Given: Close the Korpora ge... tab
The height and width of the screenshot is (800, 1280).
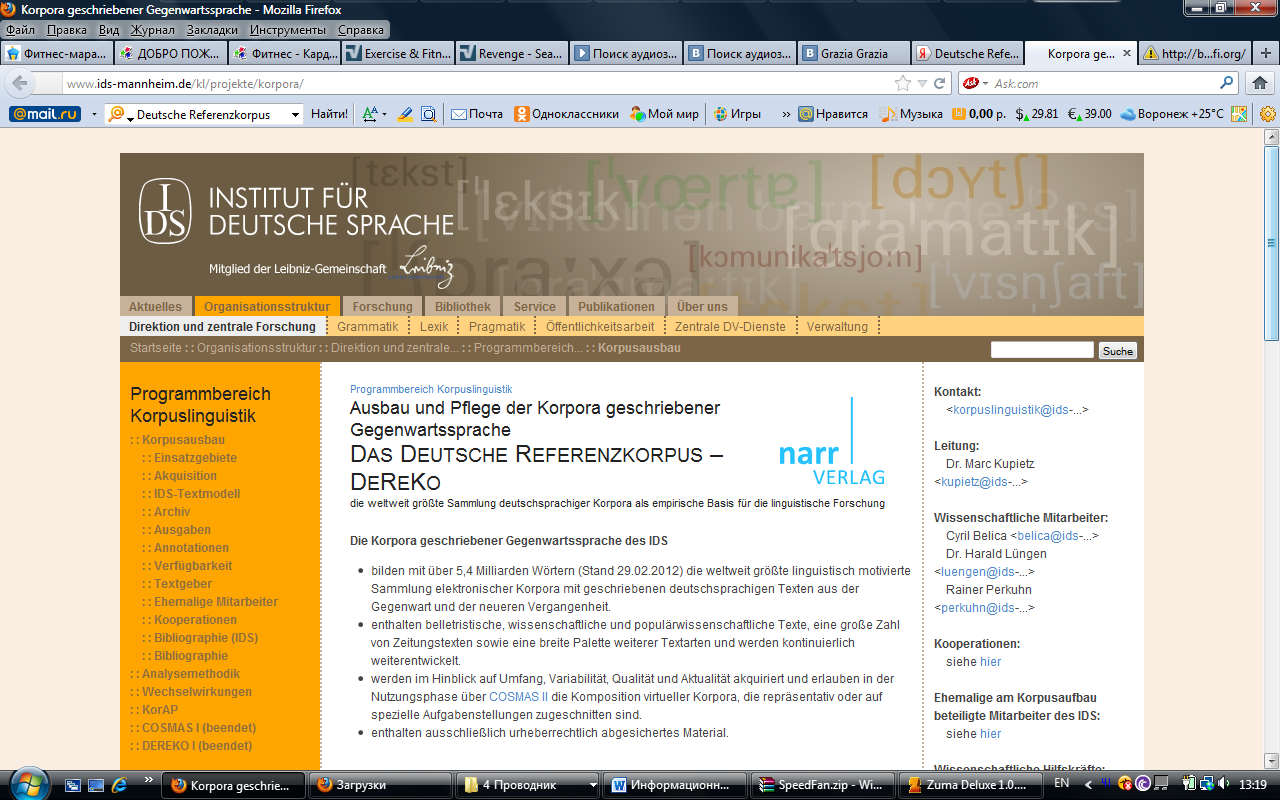Looking at the screenshot, I should (x=1128, y=54).
